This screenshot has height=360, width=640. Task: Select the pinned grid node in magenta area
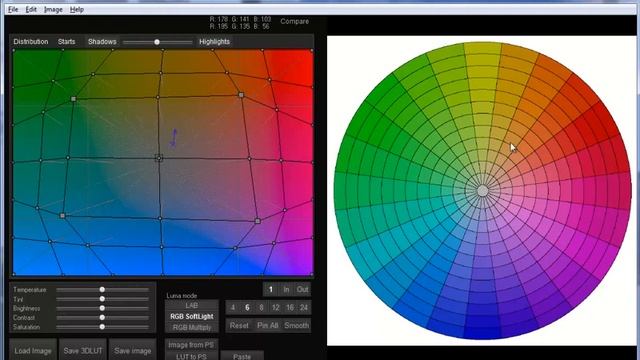tap(258, 221)
